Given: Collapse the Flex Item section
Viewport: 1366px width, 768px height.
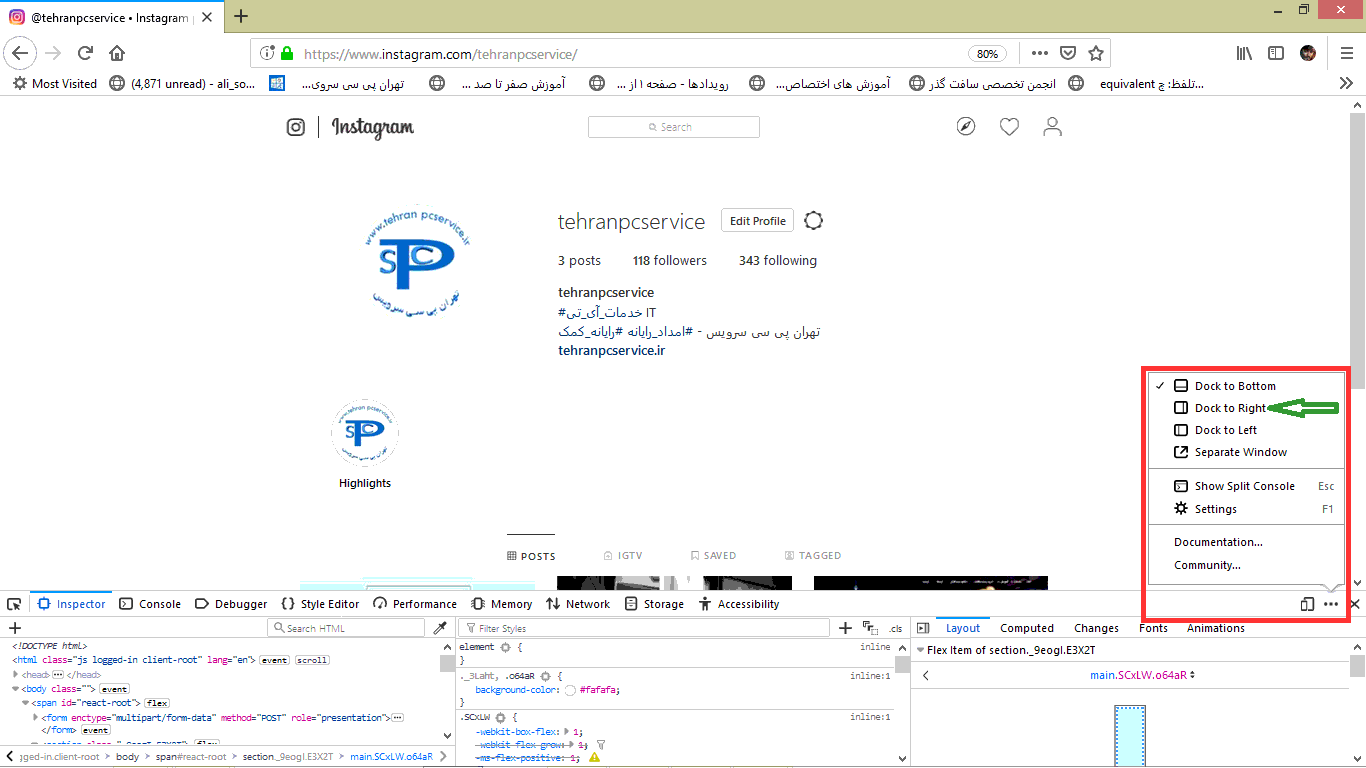Looking at the screenshot, I should [x=920, y=650].
